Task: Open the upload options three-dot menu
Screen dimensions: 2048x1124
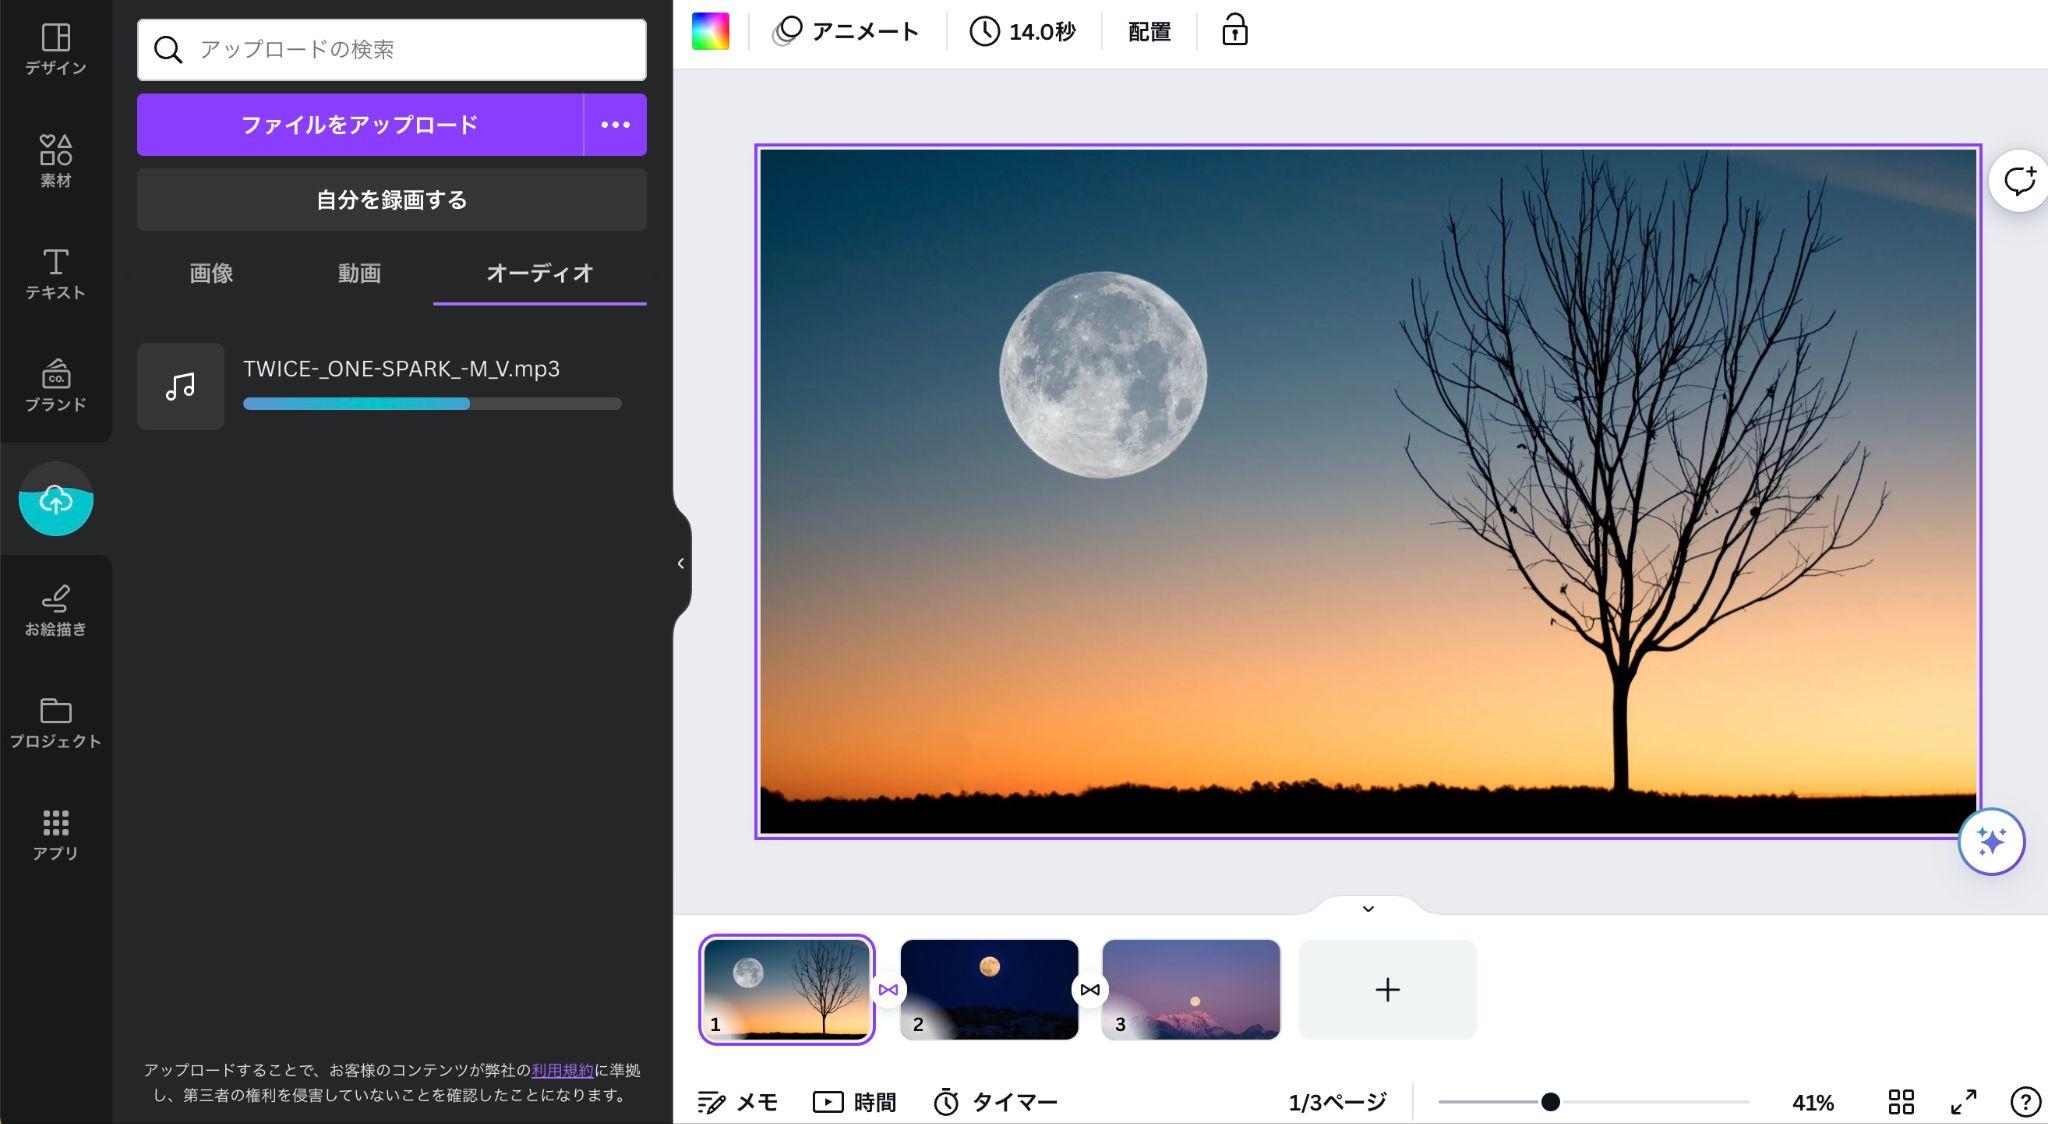Action: [615, 125]
